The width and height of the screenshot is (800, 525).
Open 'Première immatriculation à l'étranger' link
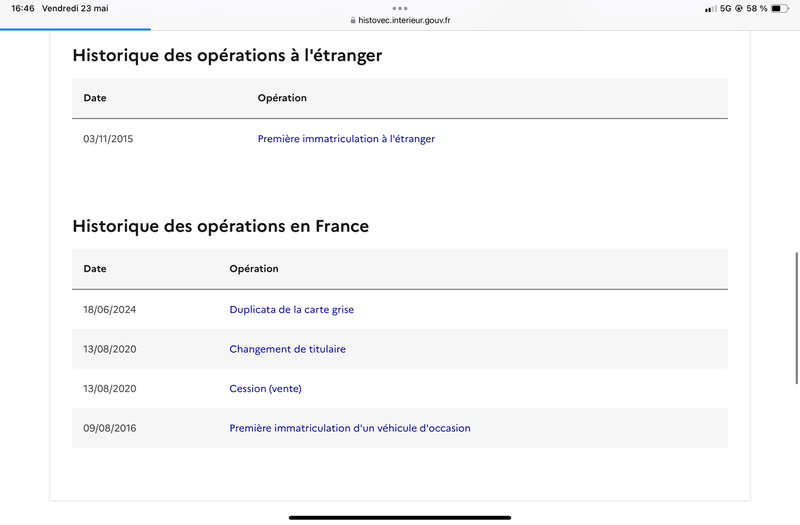click(x=346, y=139)
